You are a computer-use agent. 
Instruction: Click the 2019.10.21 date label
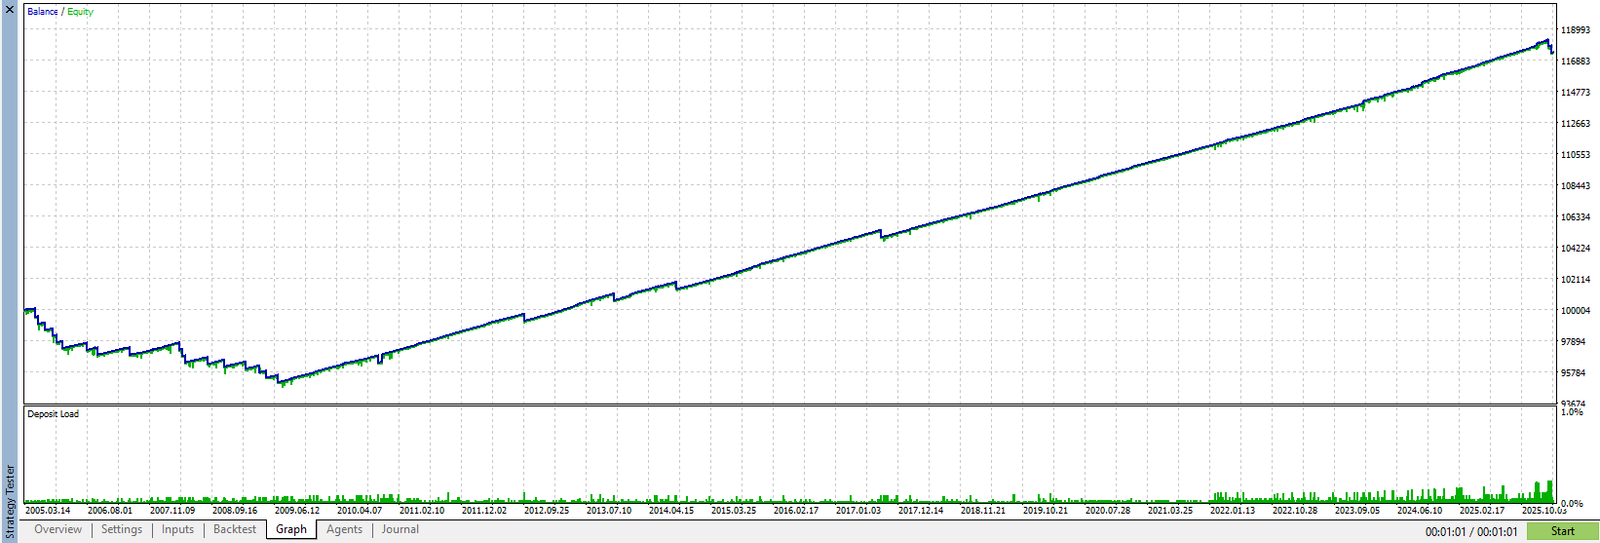pos(1045,511)
